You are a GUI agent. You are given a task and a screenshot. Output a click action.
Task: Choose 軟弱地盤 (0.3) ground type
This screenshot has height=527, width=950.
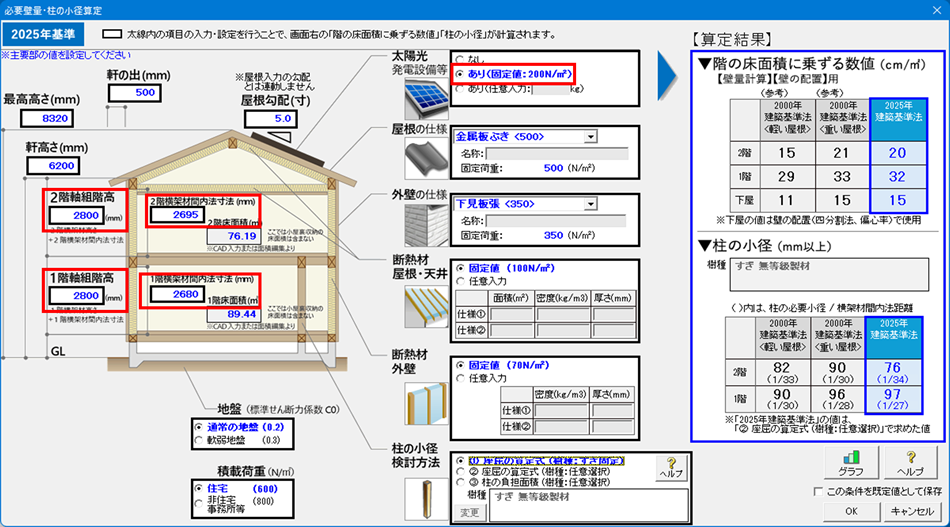pyautogui.click(x=198, y=440)
